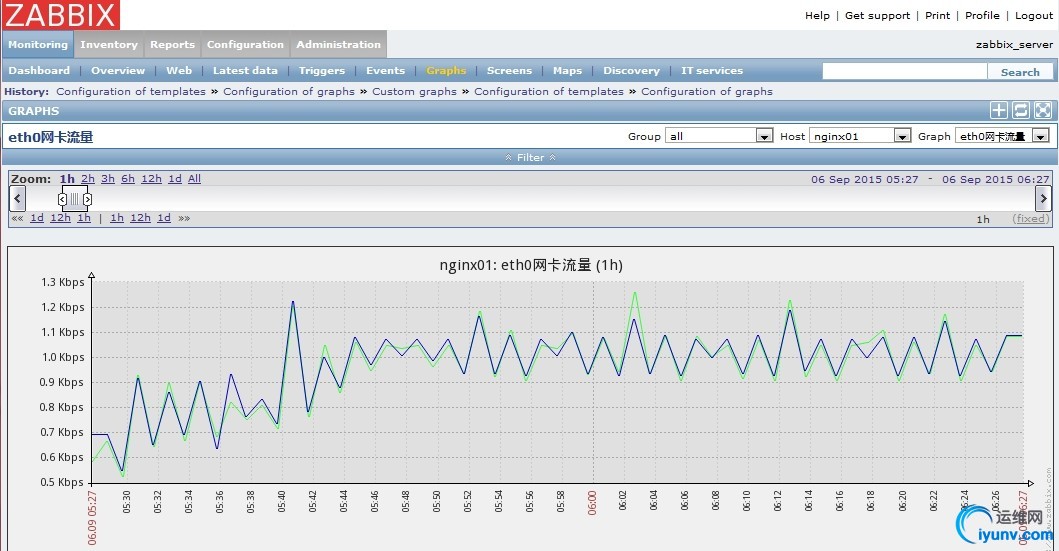Toggle the (fixed) period link
1059x551 pixels.
[x=1031, y=219]
